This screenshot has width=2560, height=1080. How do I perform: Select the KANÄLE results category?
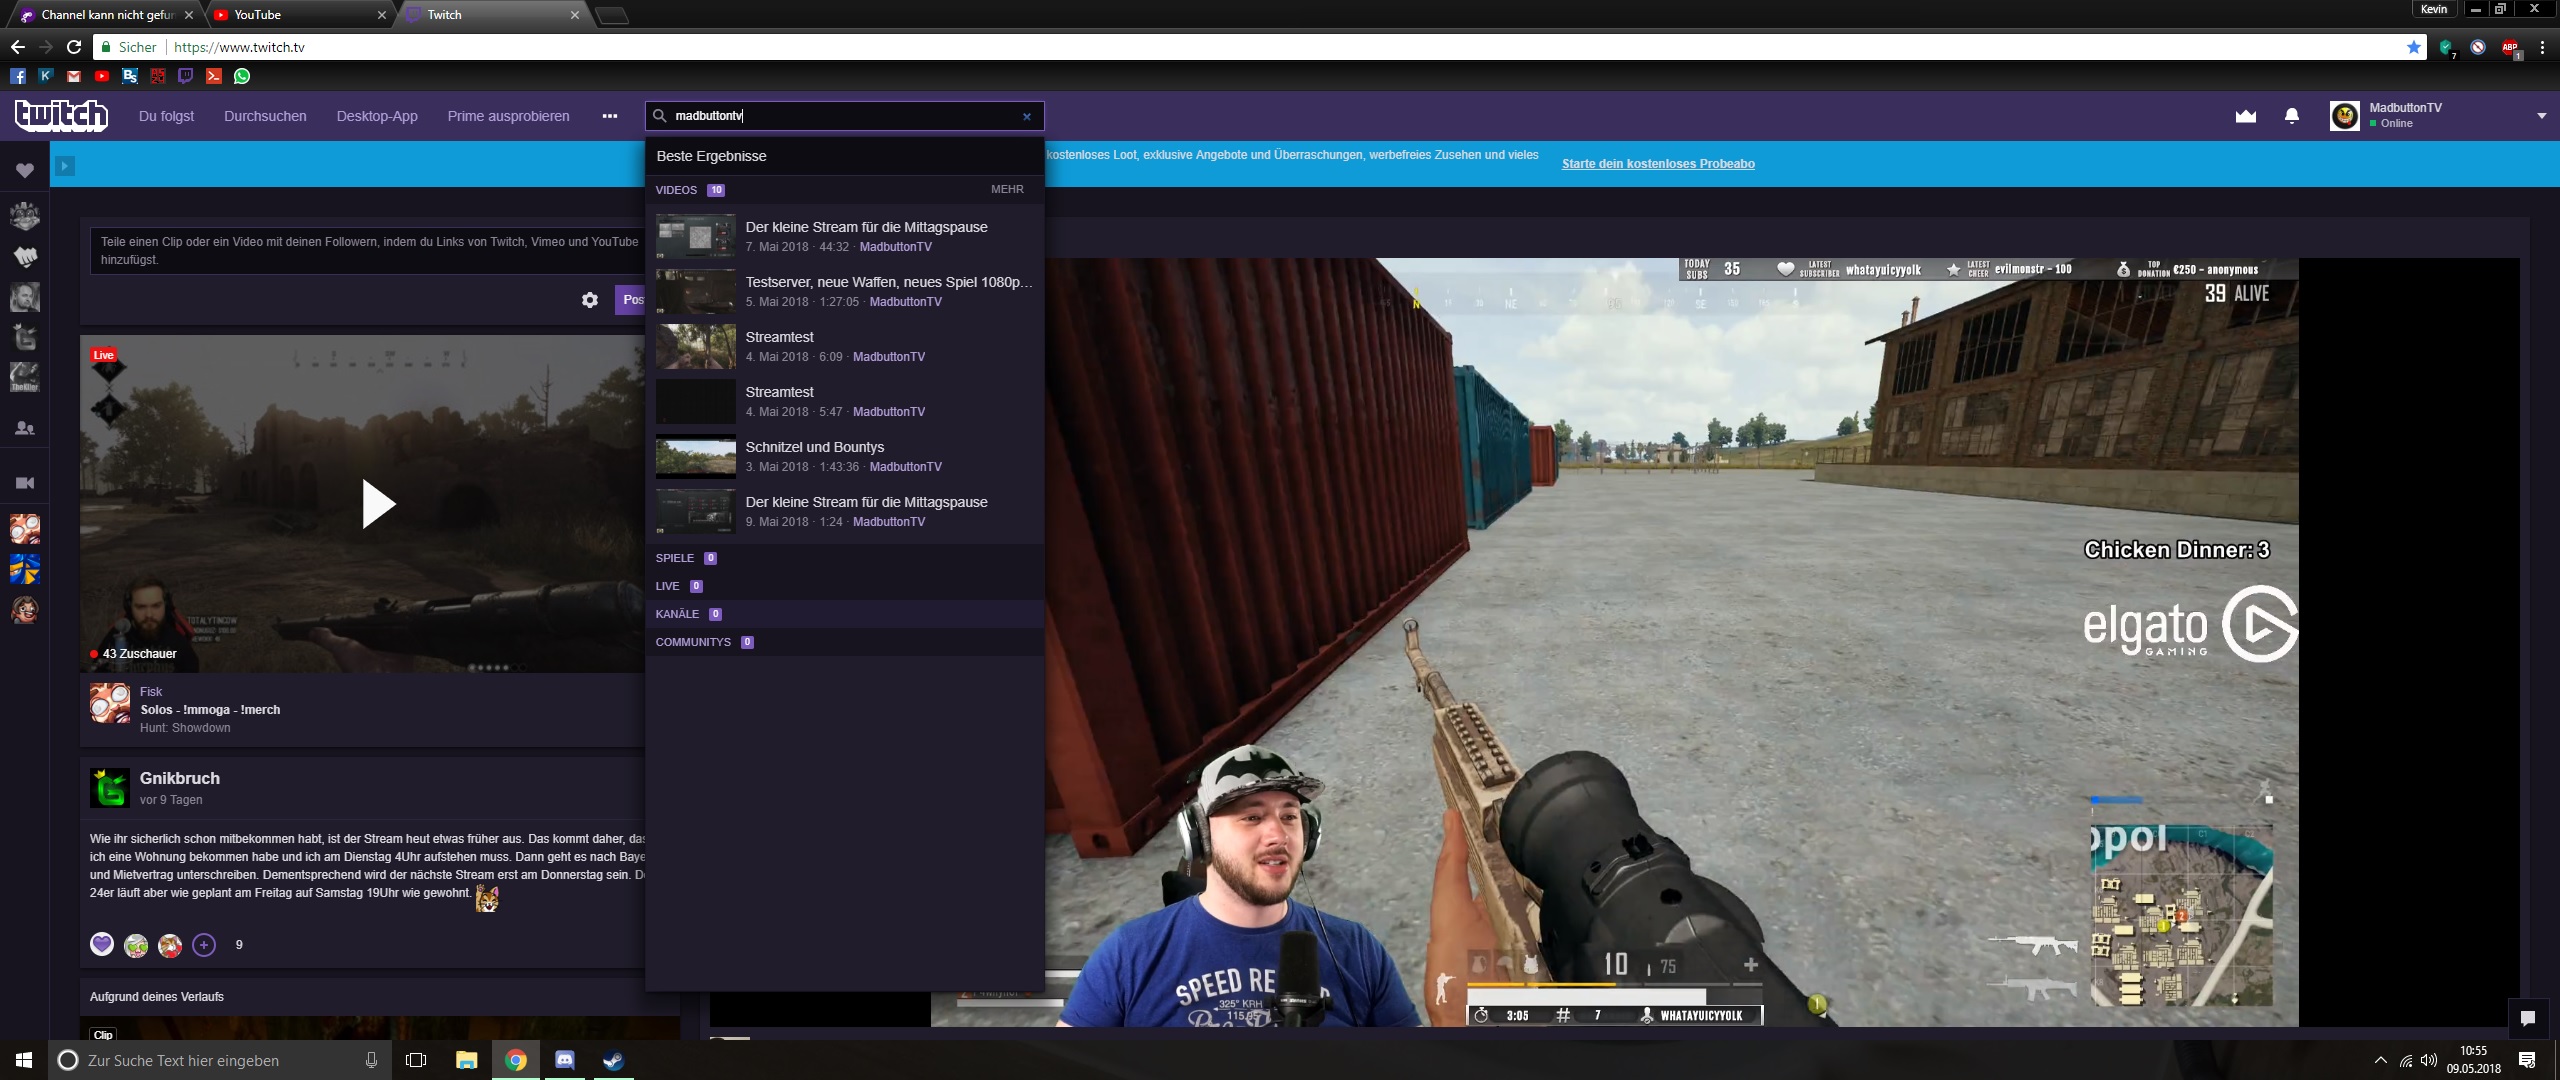[678, 614]
